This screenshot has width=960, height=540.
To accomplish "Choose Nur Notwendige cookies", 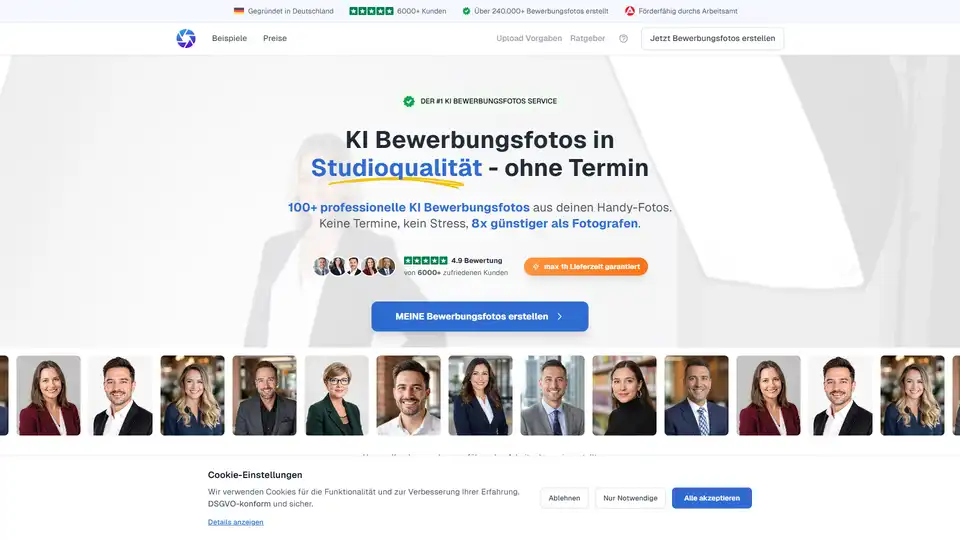I will coord(630,498).
